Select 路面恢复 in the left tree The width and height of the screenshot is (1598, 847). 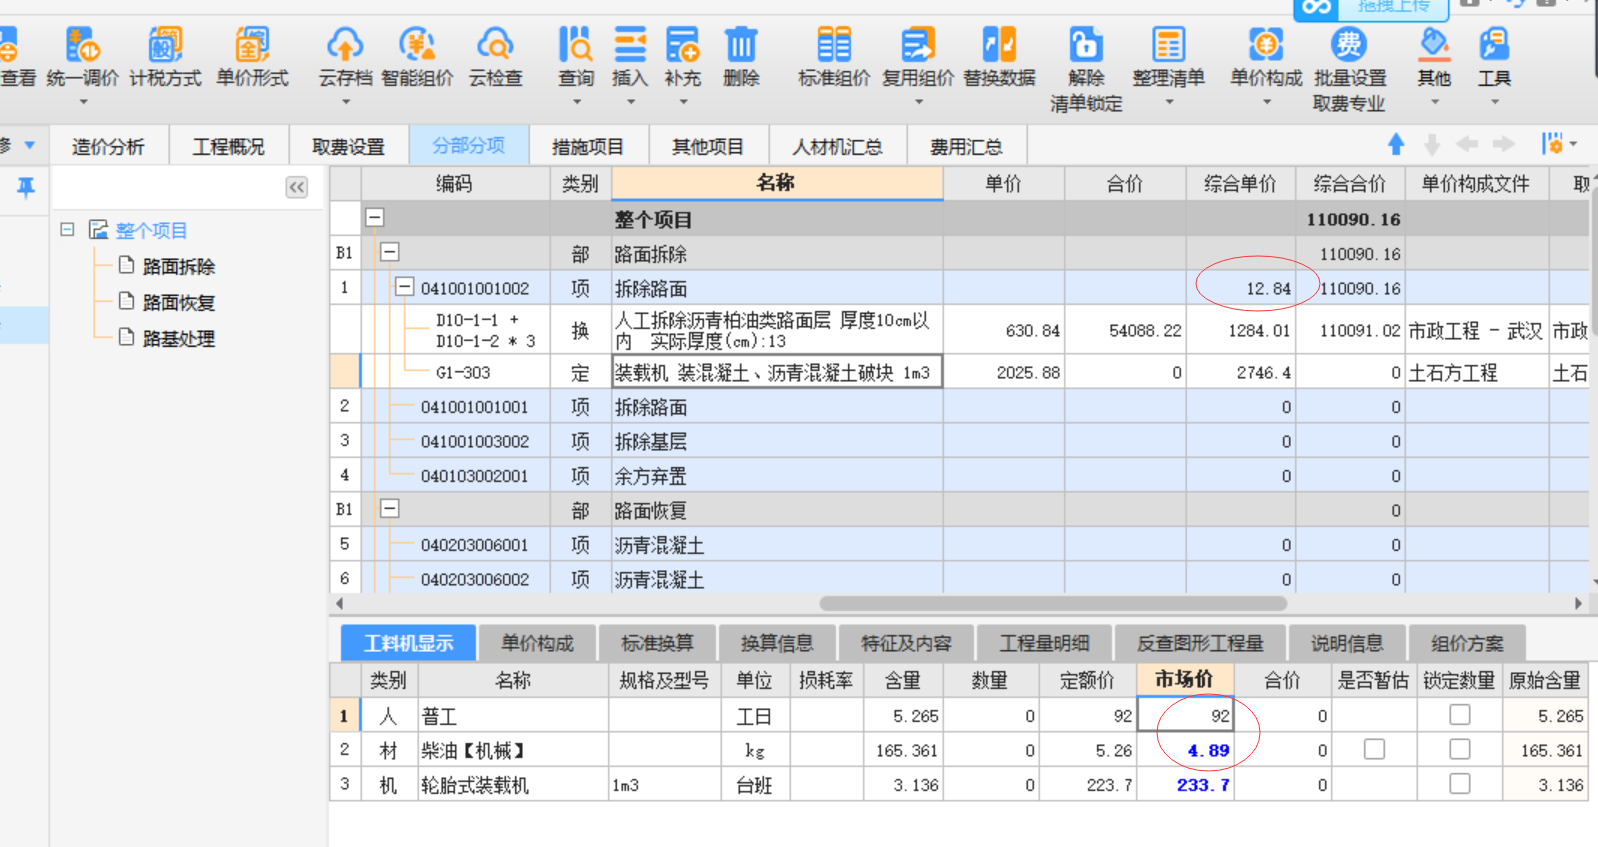coord(178,302)
